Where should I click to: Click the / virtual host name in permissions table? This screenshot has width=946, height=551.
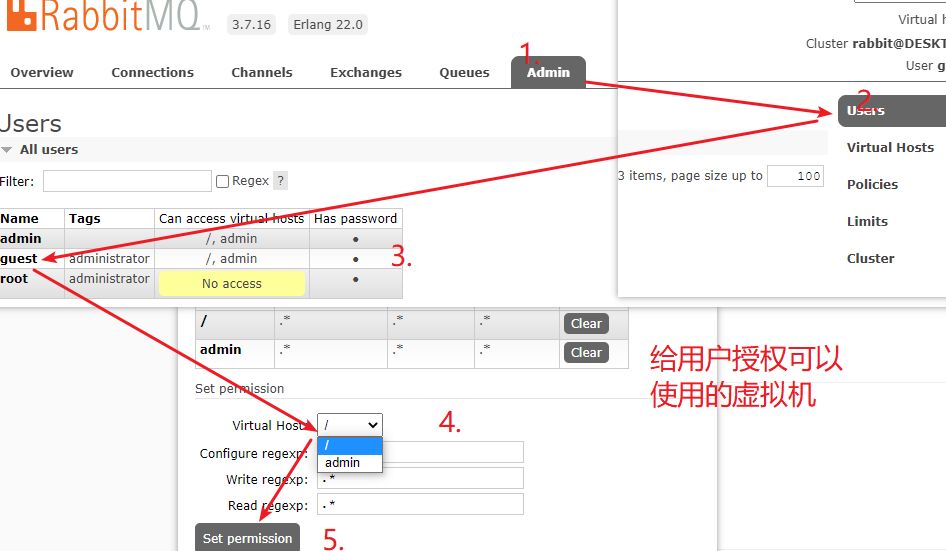click(204, 321)
